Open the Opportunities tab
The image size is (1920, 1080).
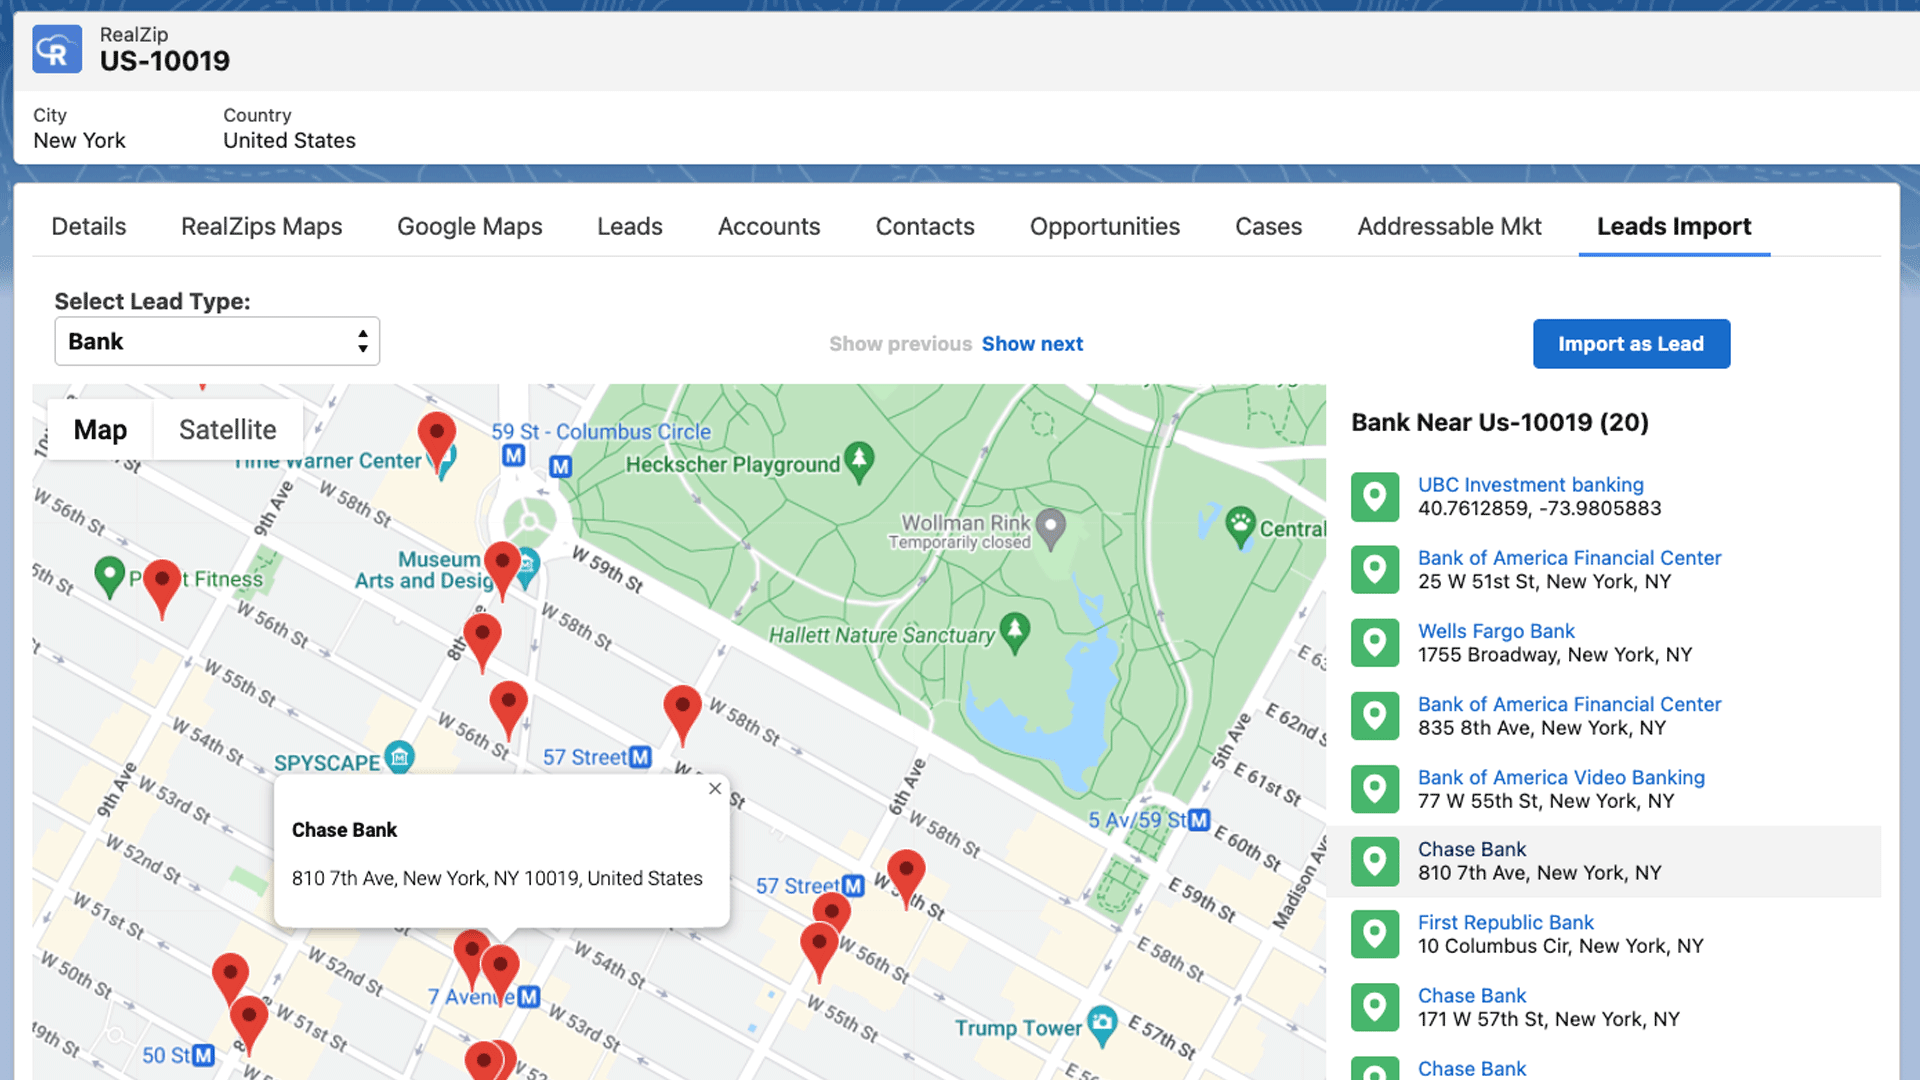(1104, 227)
